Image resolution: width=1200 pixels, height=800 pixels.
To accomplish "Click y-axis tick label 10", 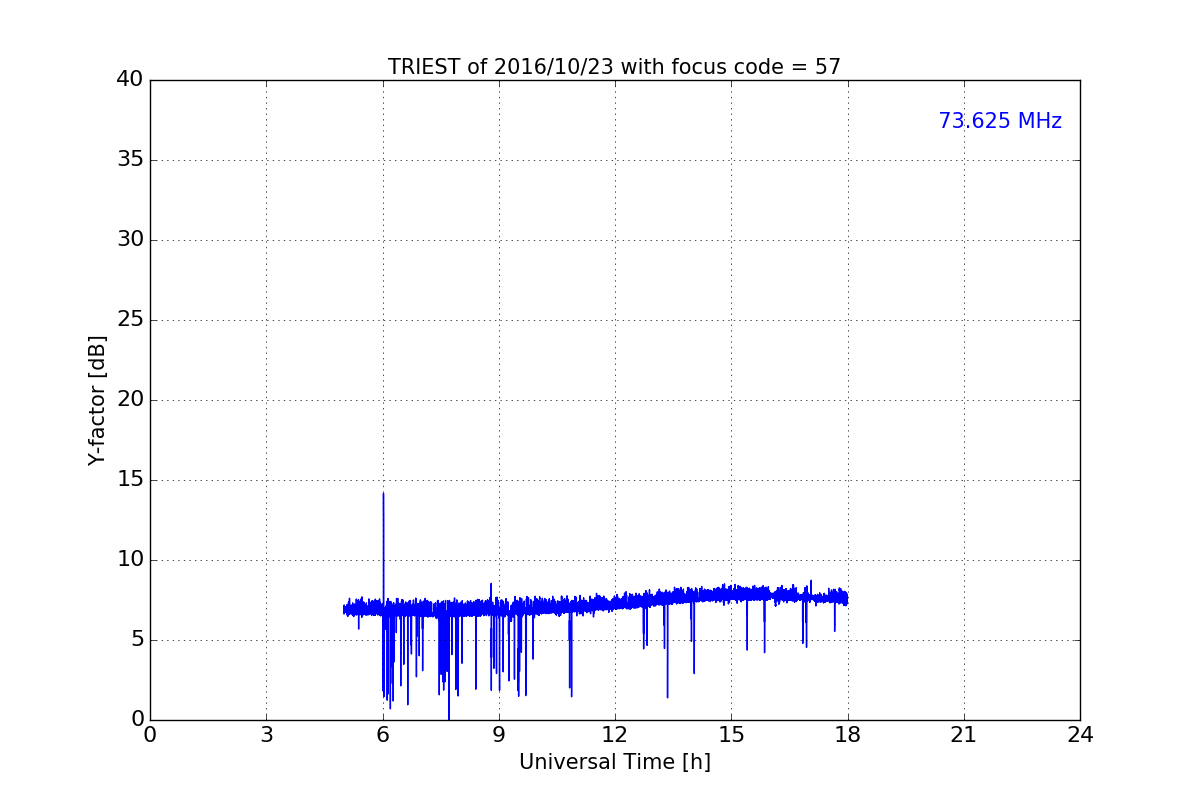I will 129,560.
